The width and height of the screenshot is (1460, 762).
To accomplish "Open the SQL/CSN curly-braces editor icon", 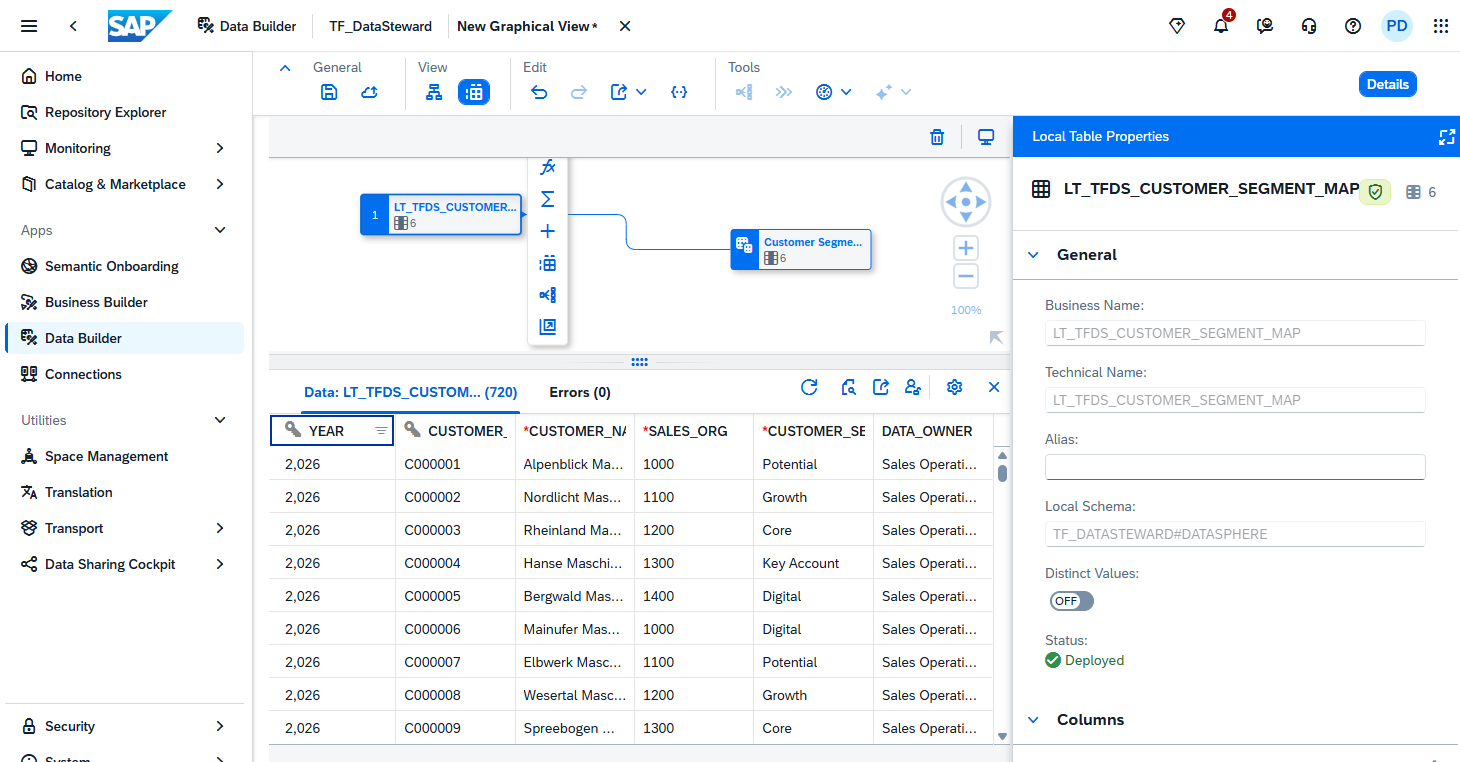I will tap(679, 92).
